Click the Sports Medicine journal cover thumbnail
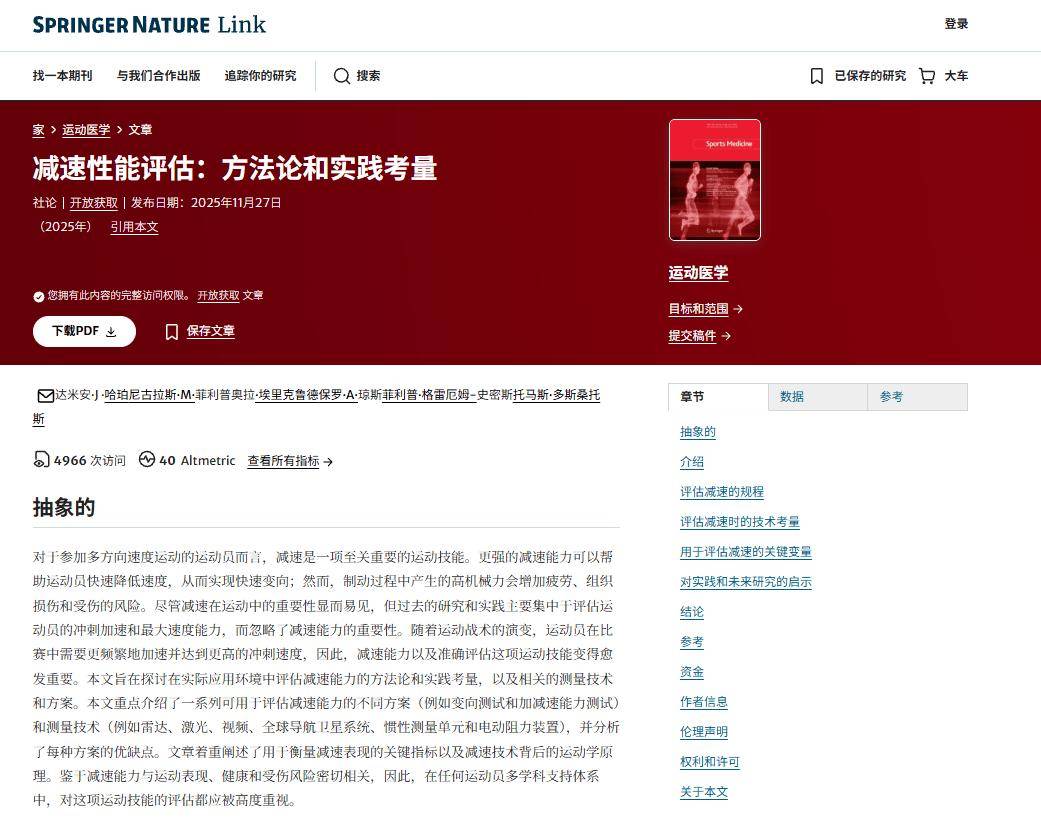This screenshot has height=831, width=1041. (x=714, y=180)
